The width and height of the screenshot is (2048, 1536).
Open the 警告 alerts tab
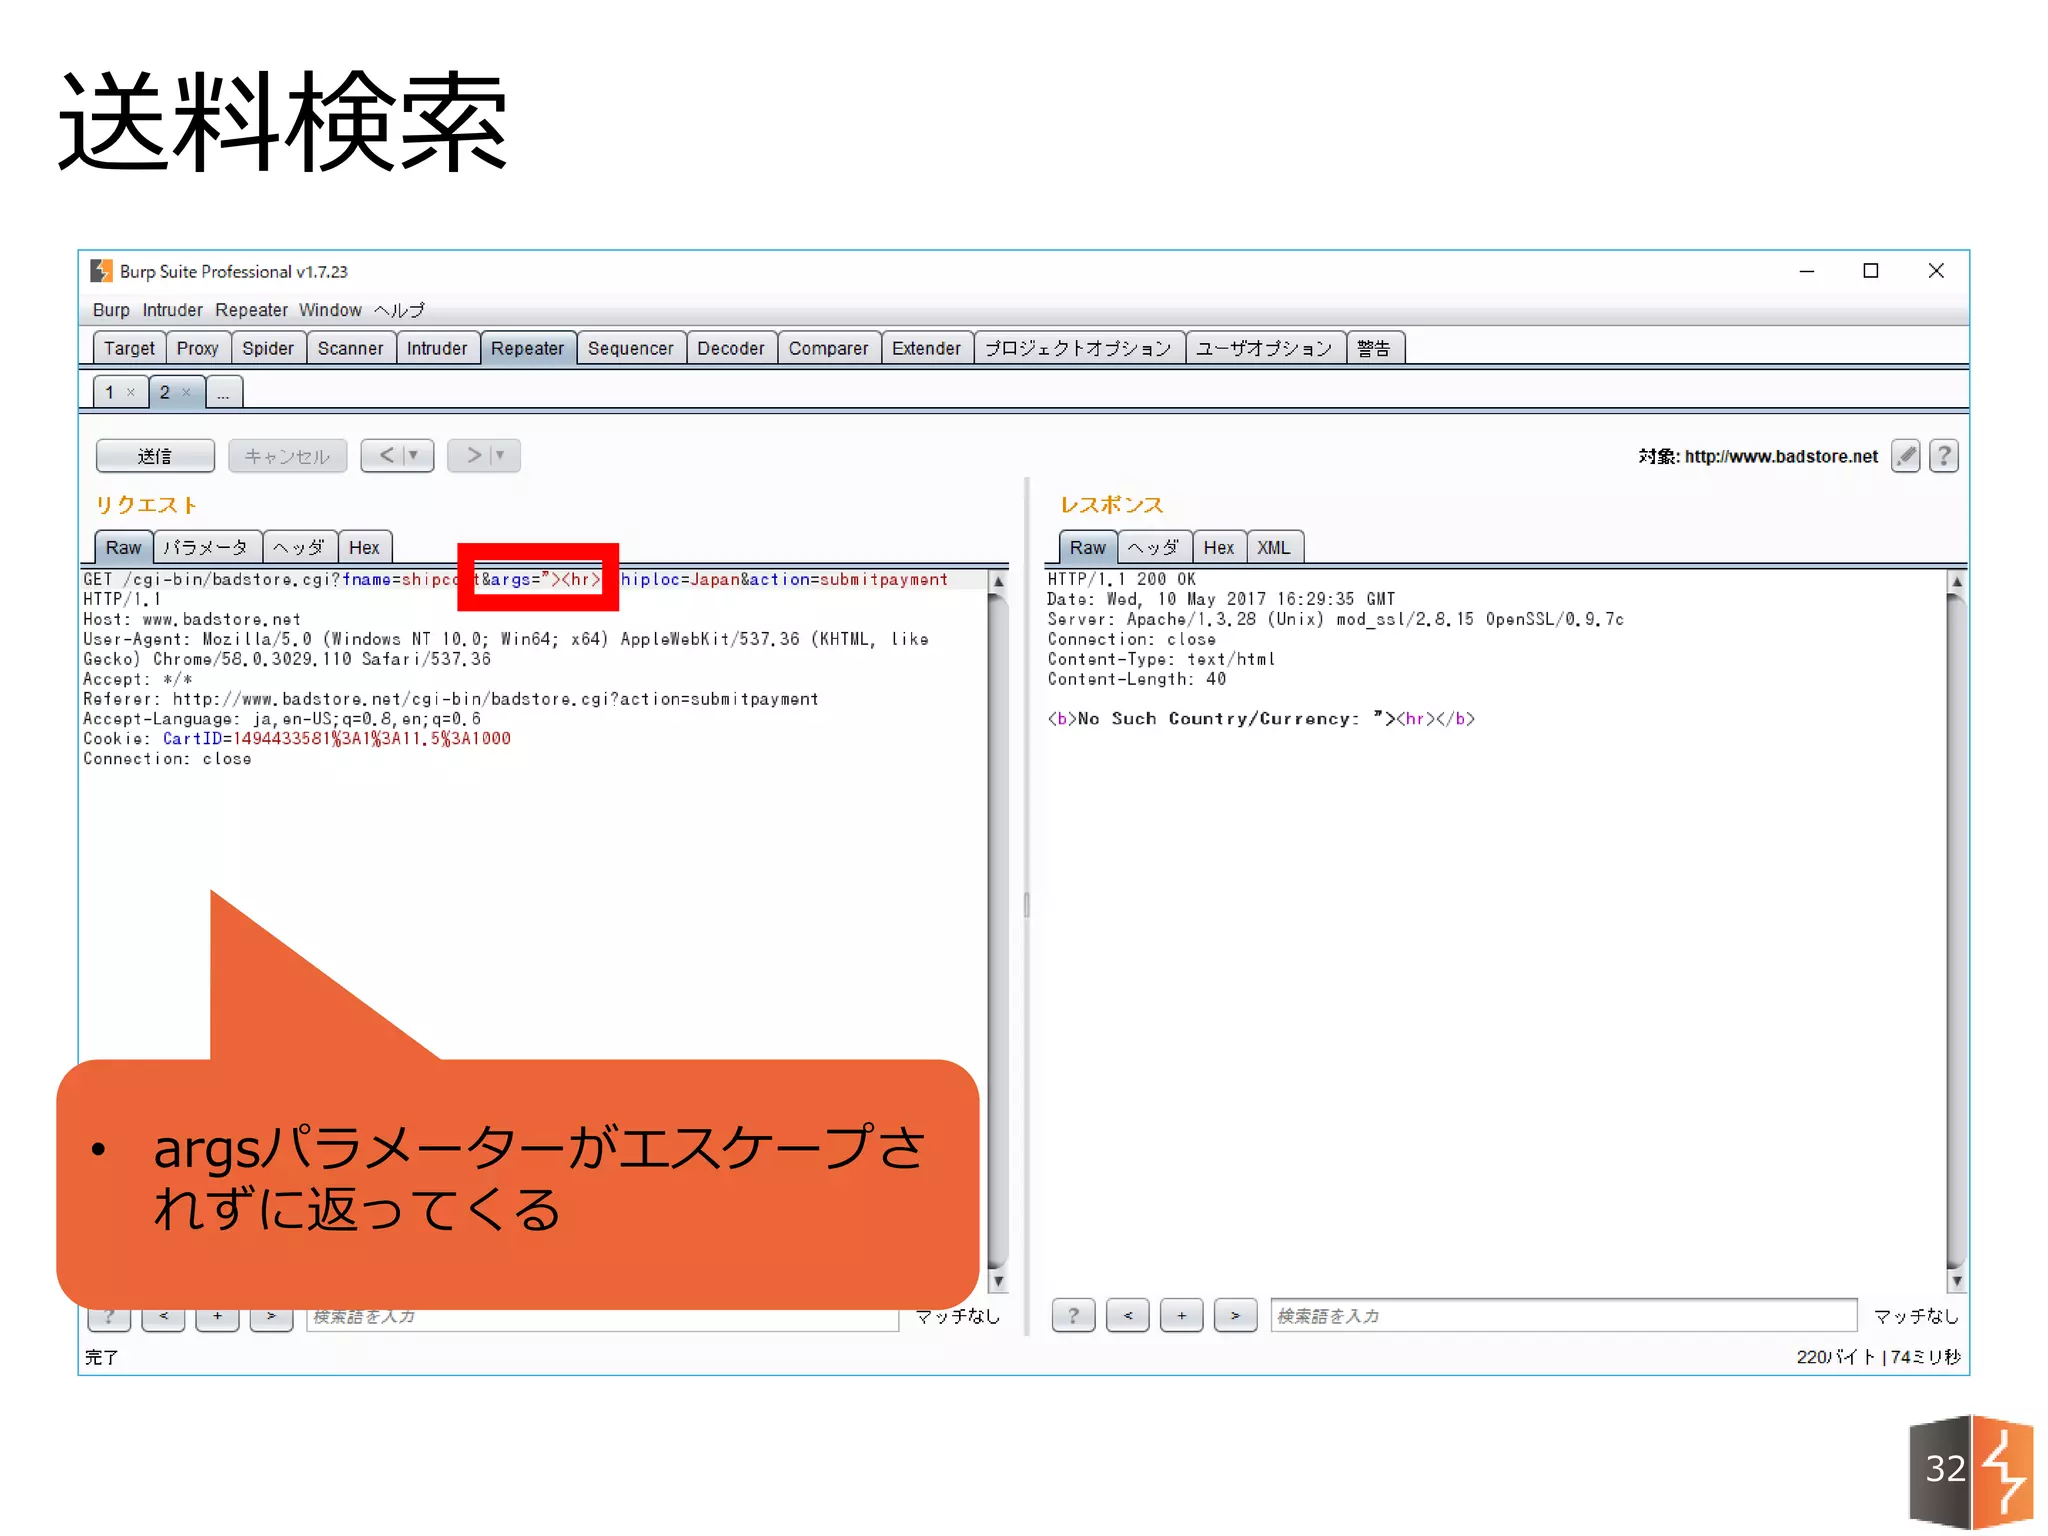click(1374, 348)
